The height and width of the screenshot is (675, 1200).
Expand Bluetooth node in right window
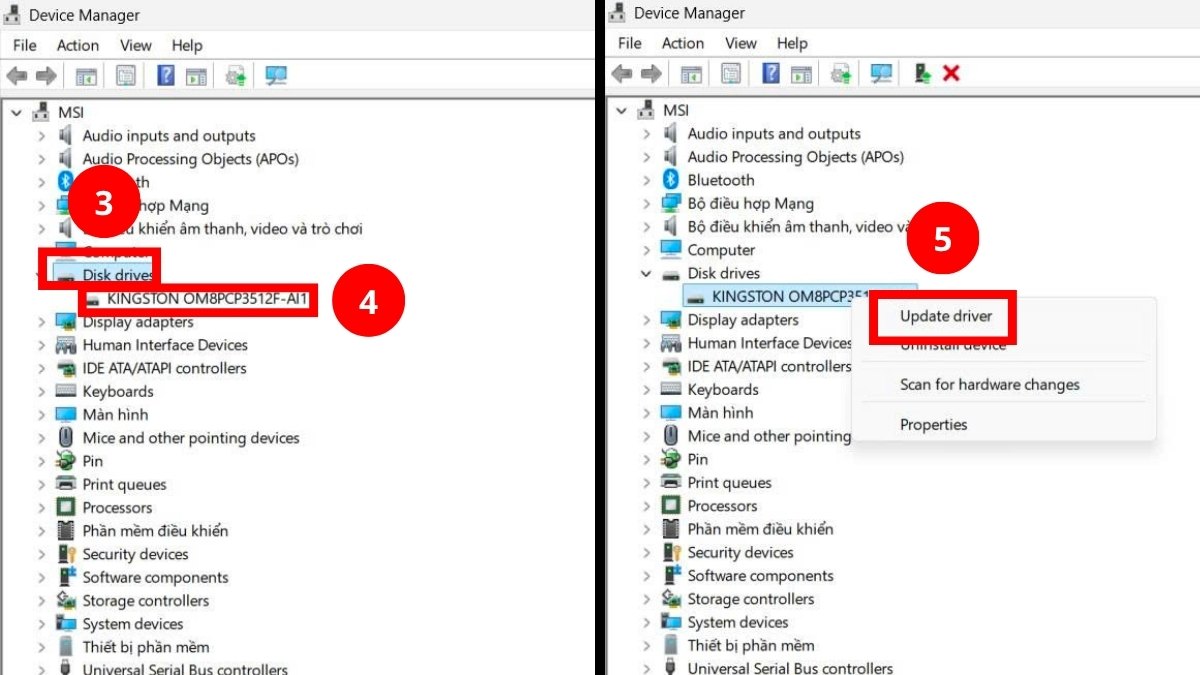click(x=646, y=180)
